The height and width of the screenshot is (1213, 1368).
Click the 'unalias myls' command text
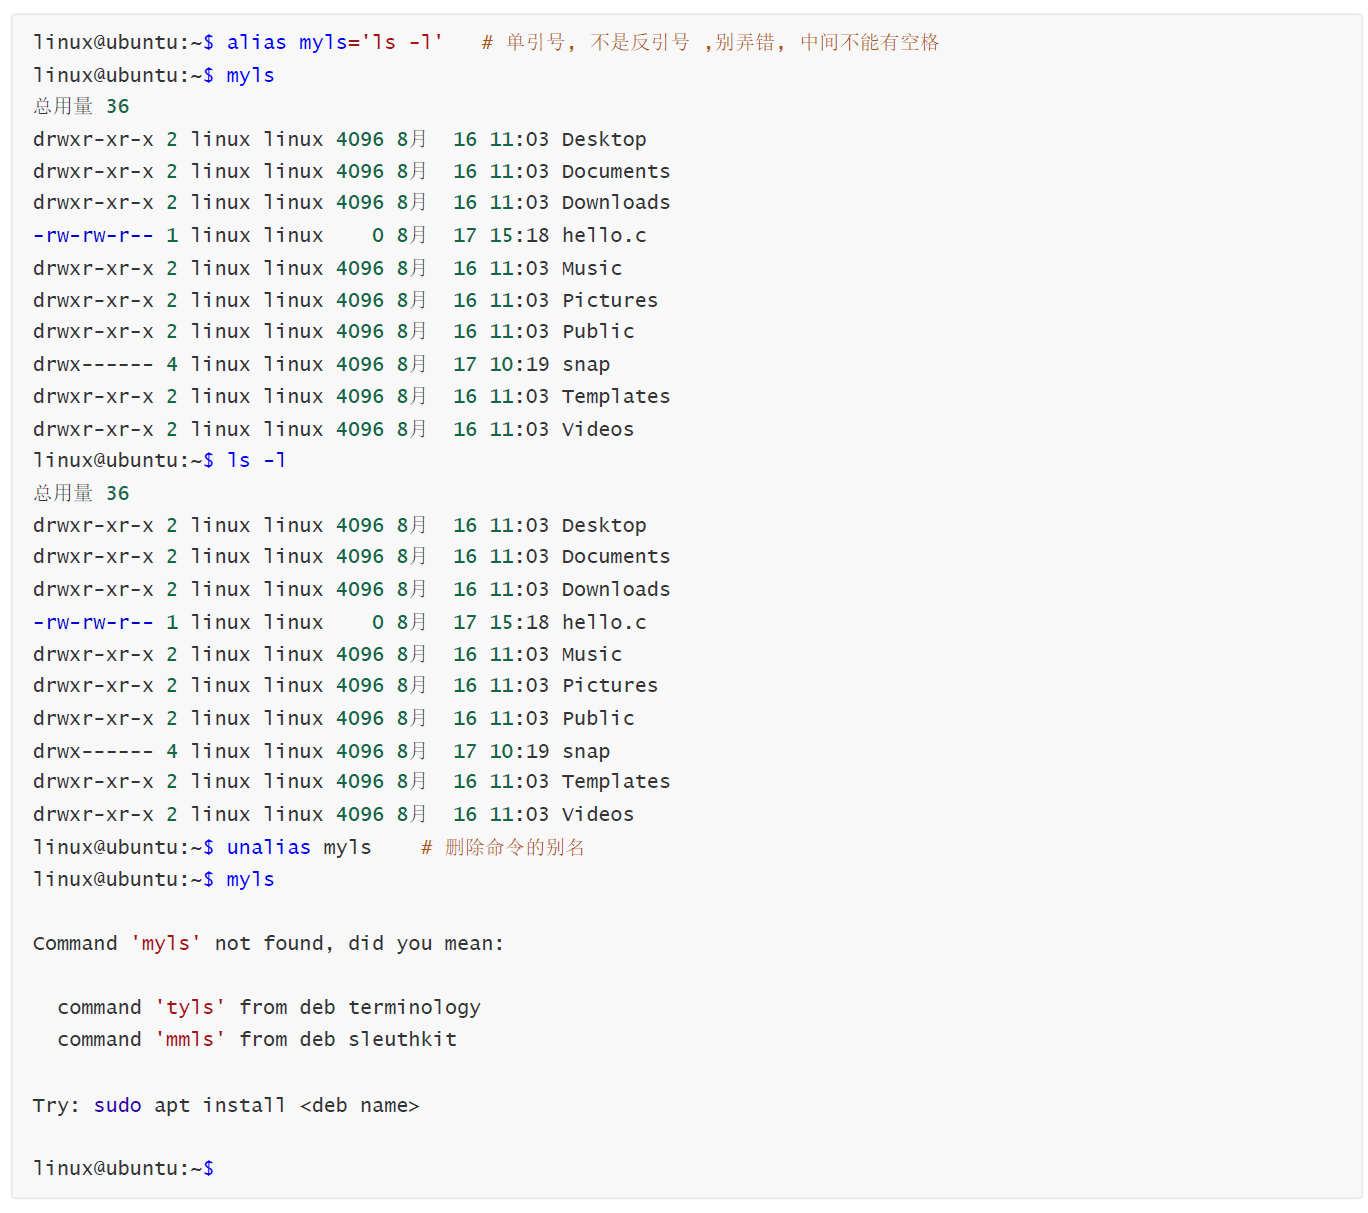click(299, 847)
